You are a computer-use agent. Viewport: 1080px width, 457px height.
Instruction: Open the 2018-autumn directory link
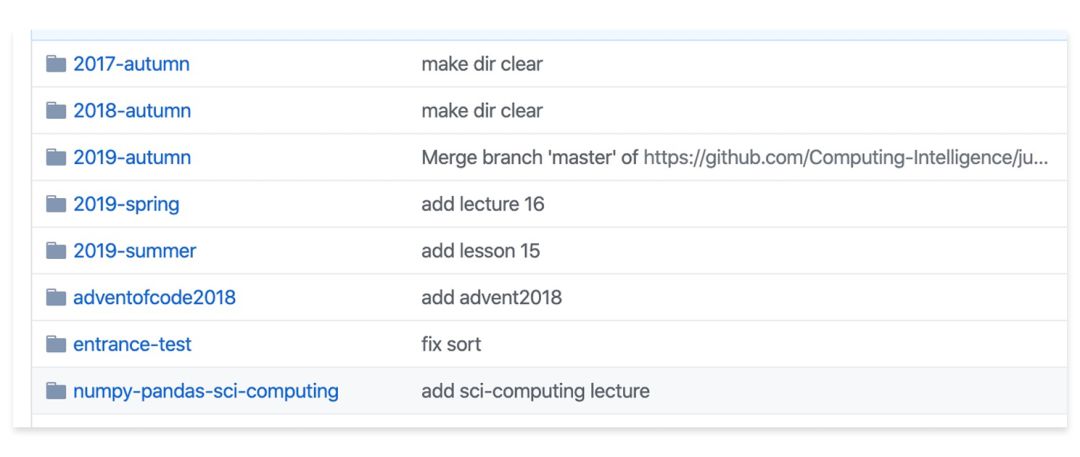coord(132,111)
